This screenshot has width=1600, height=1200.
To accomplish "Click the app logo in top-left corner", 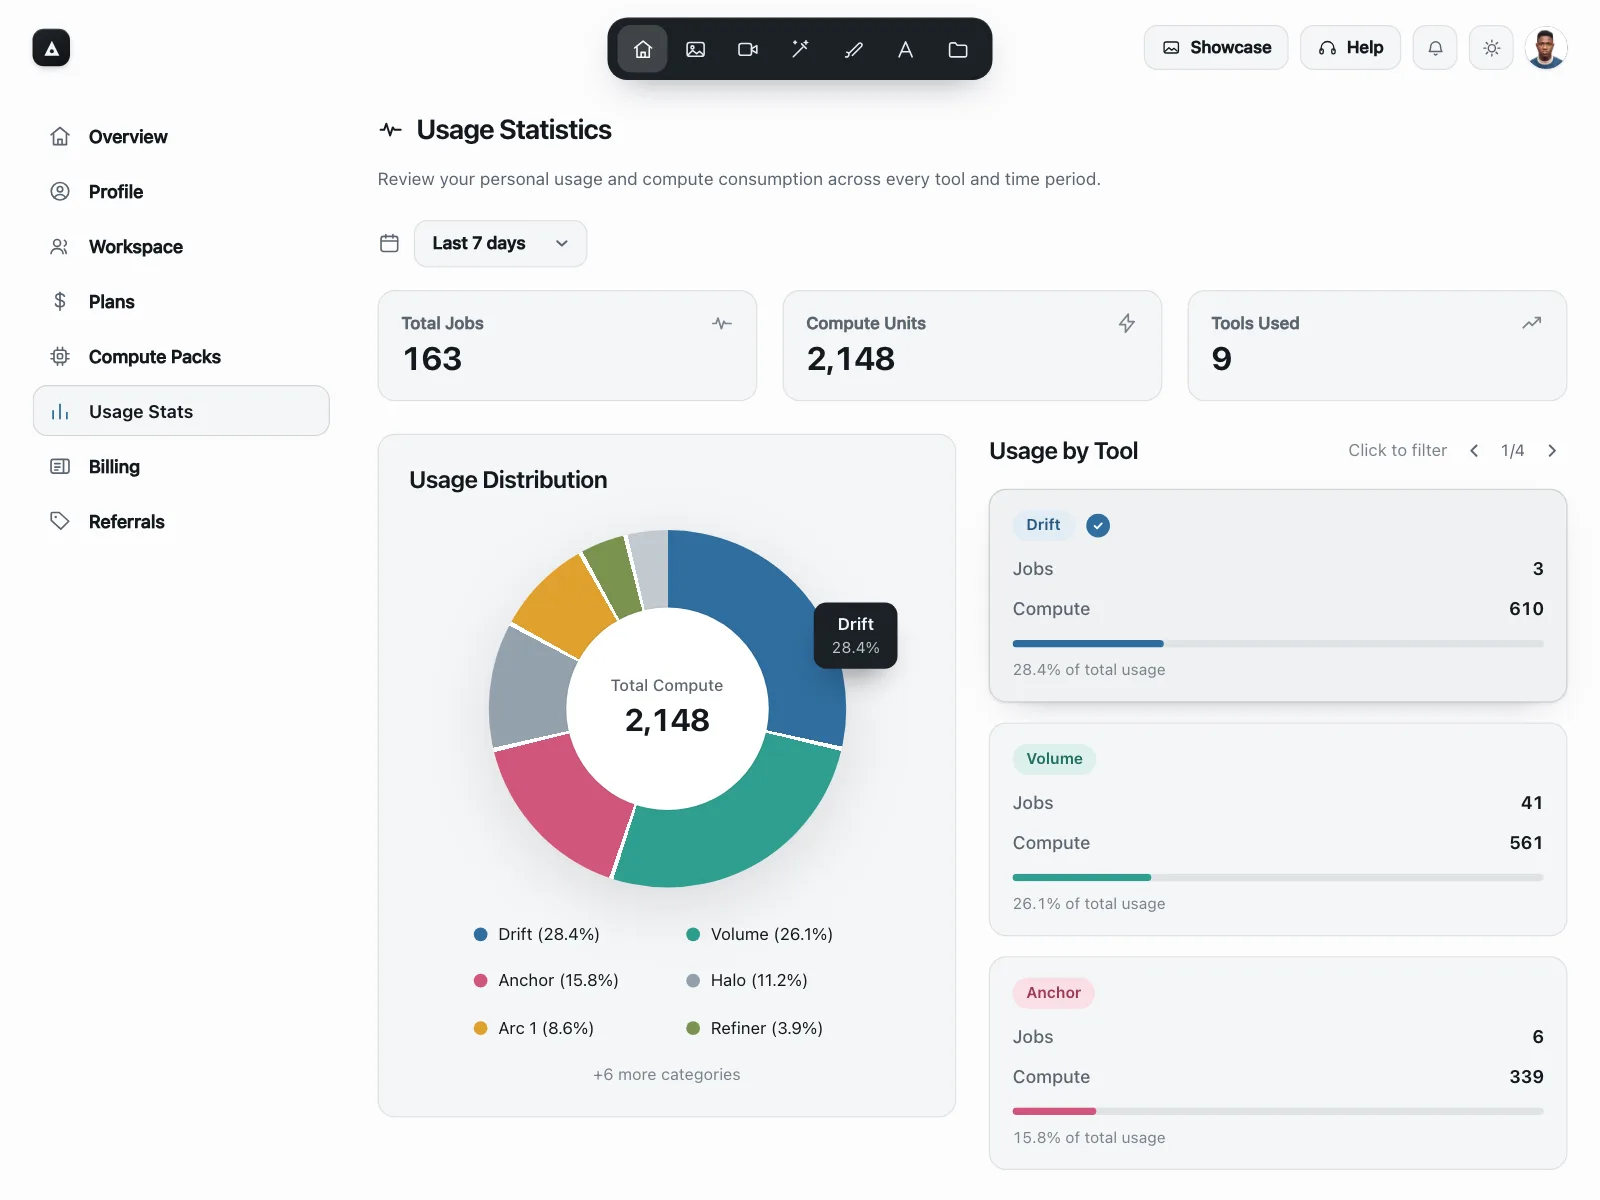I will pyautogui.click(x=51, y=48).
